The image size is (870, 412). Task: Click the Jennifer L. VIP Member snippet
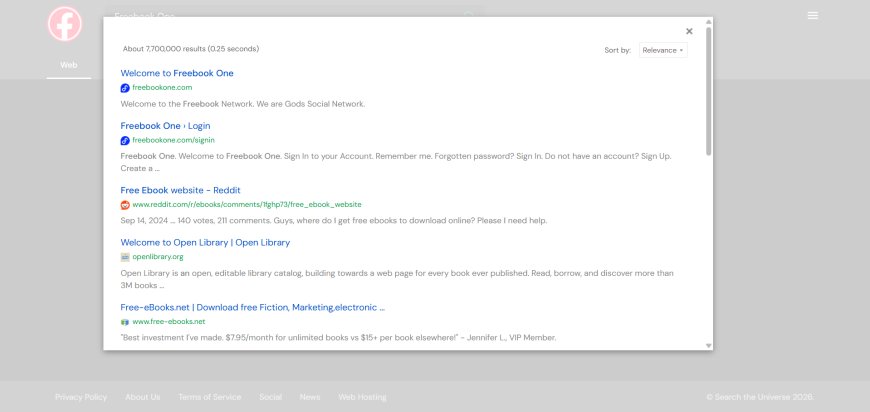[338, 337]
